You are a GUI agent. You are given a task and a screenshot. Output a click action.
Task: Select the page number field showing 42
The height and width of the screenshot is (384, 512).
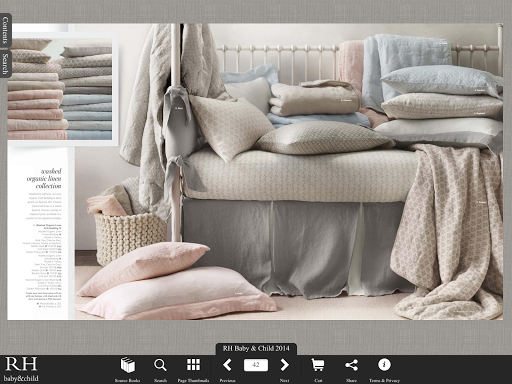pos(256,365)
